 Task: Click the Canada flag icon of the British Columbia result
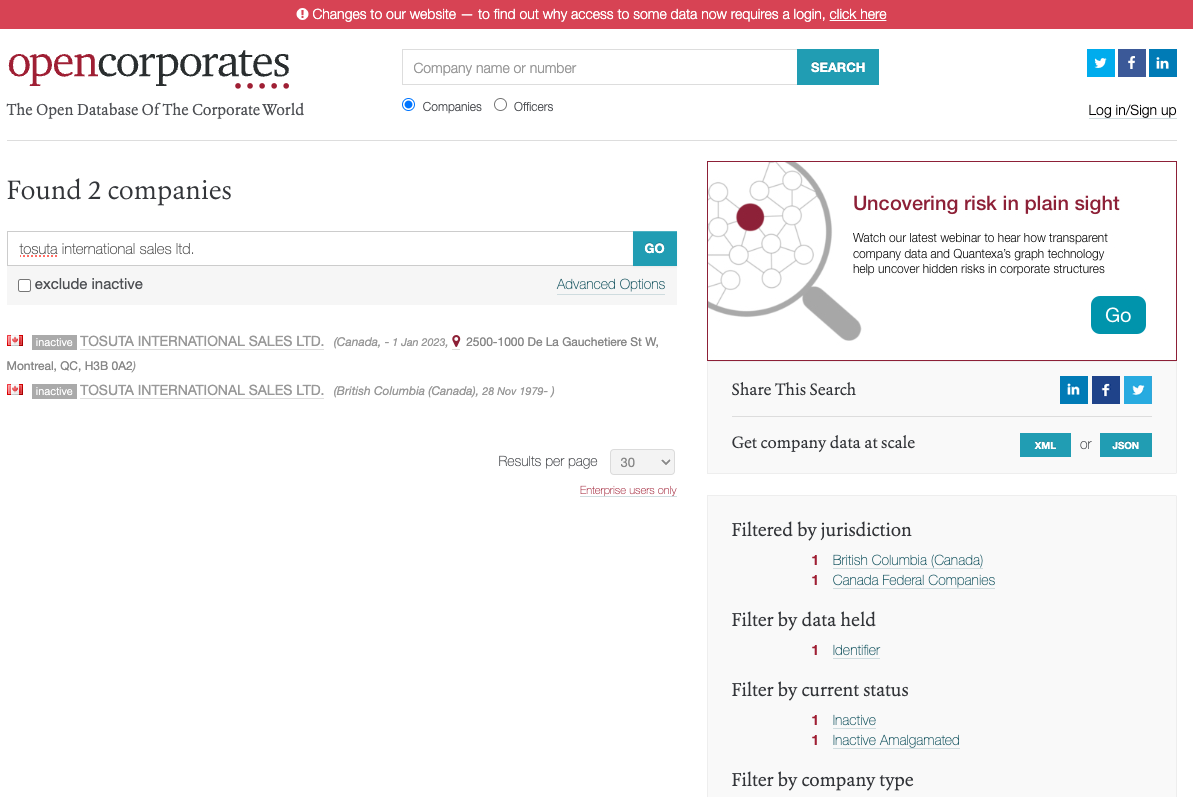coord(15,389)
